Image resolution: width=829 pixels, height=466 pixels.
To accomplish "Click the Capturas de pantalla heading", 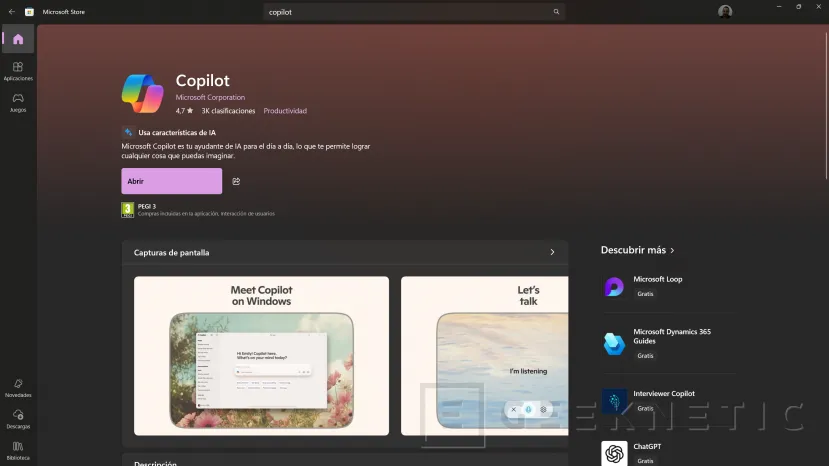I will (x=171, y=252).
